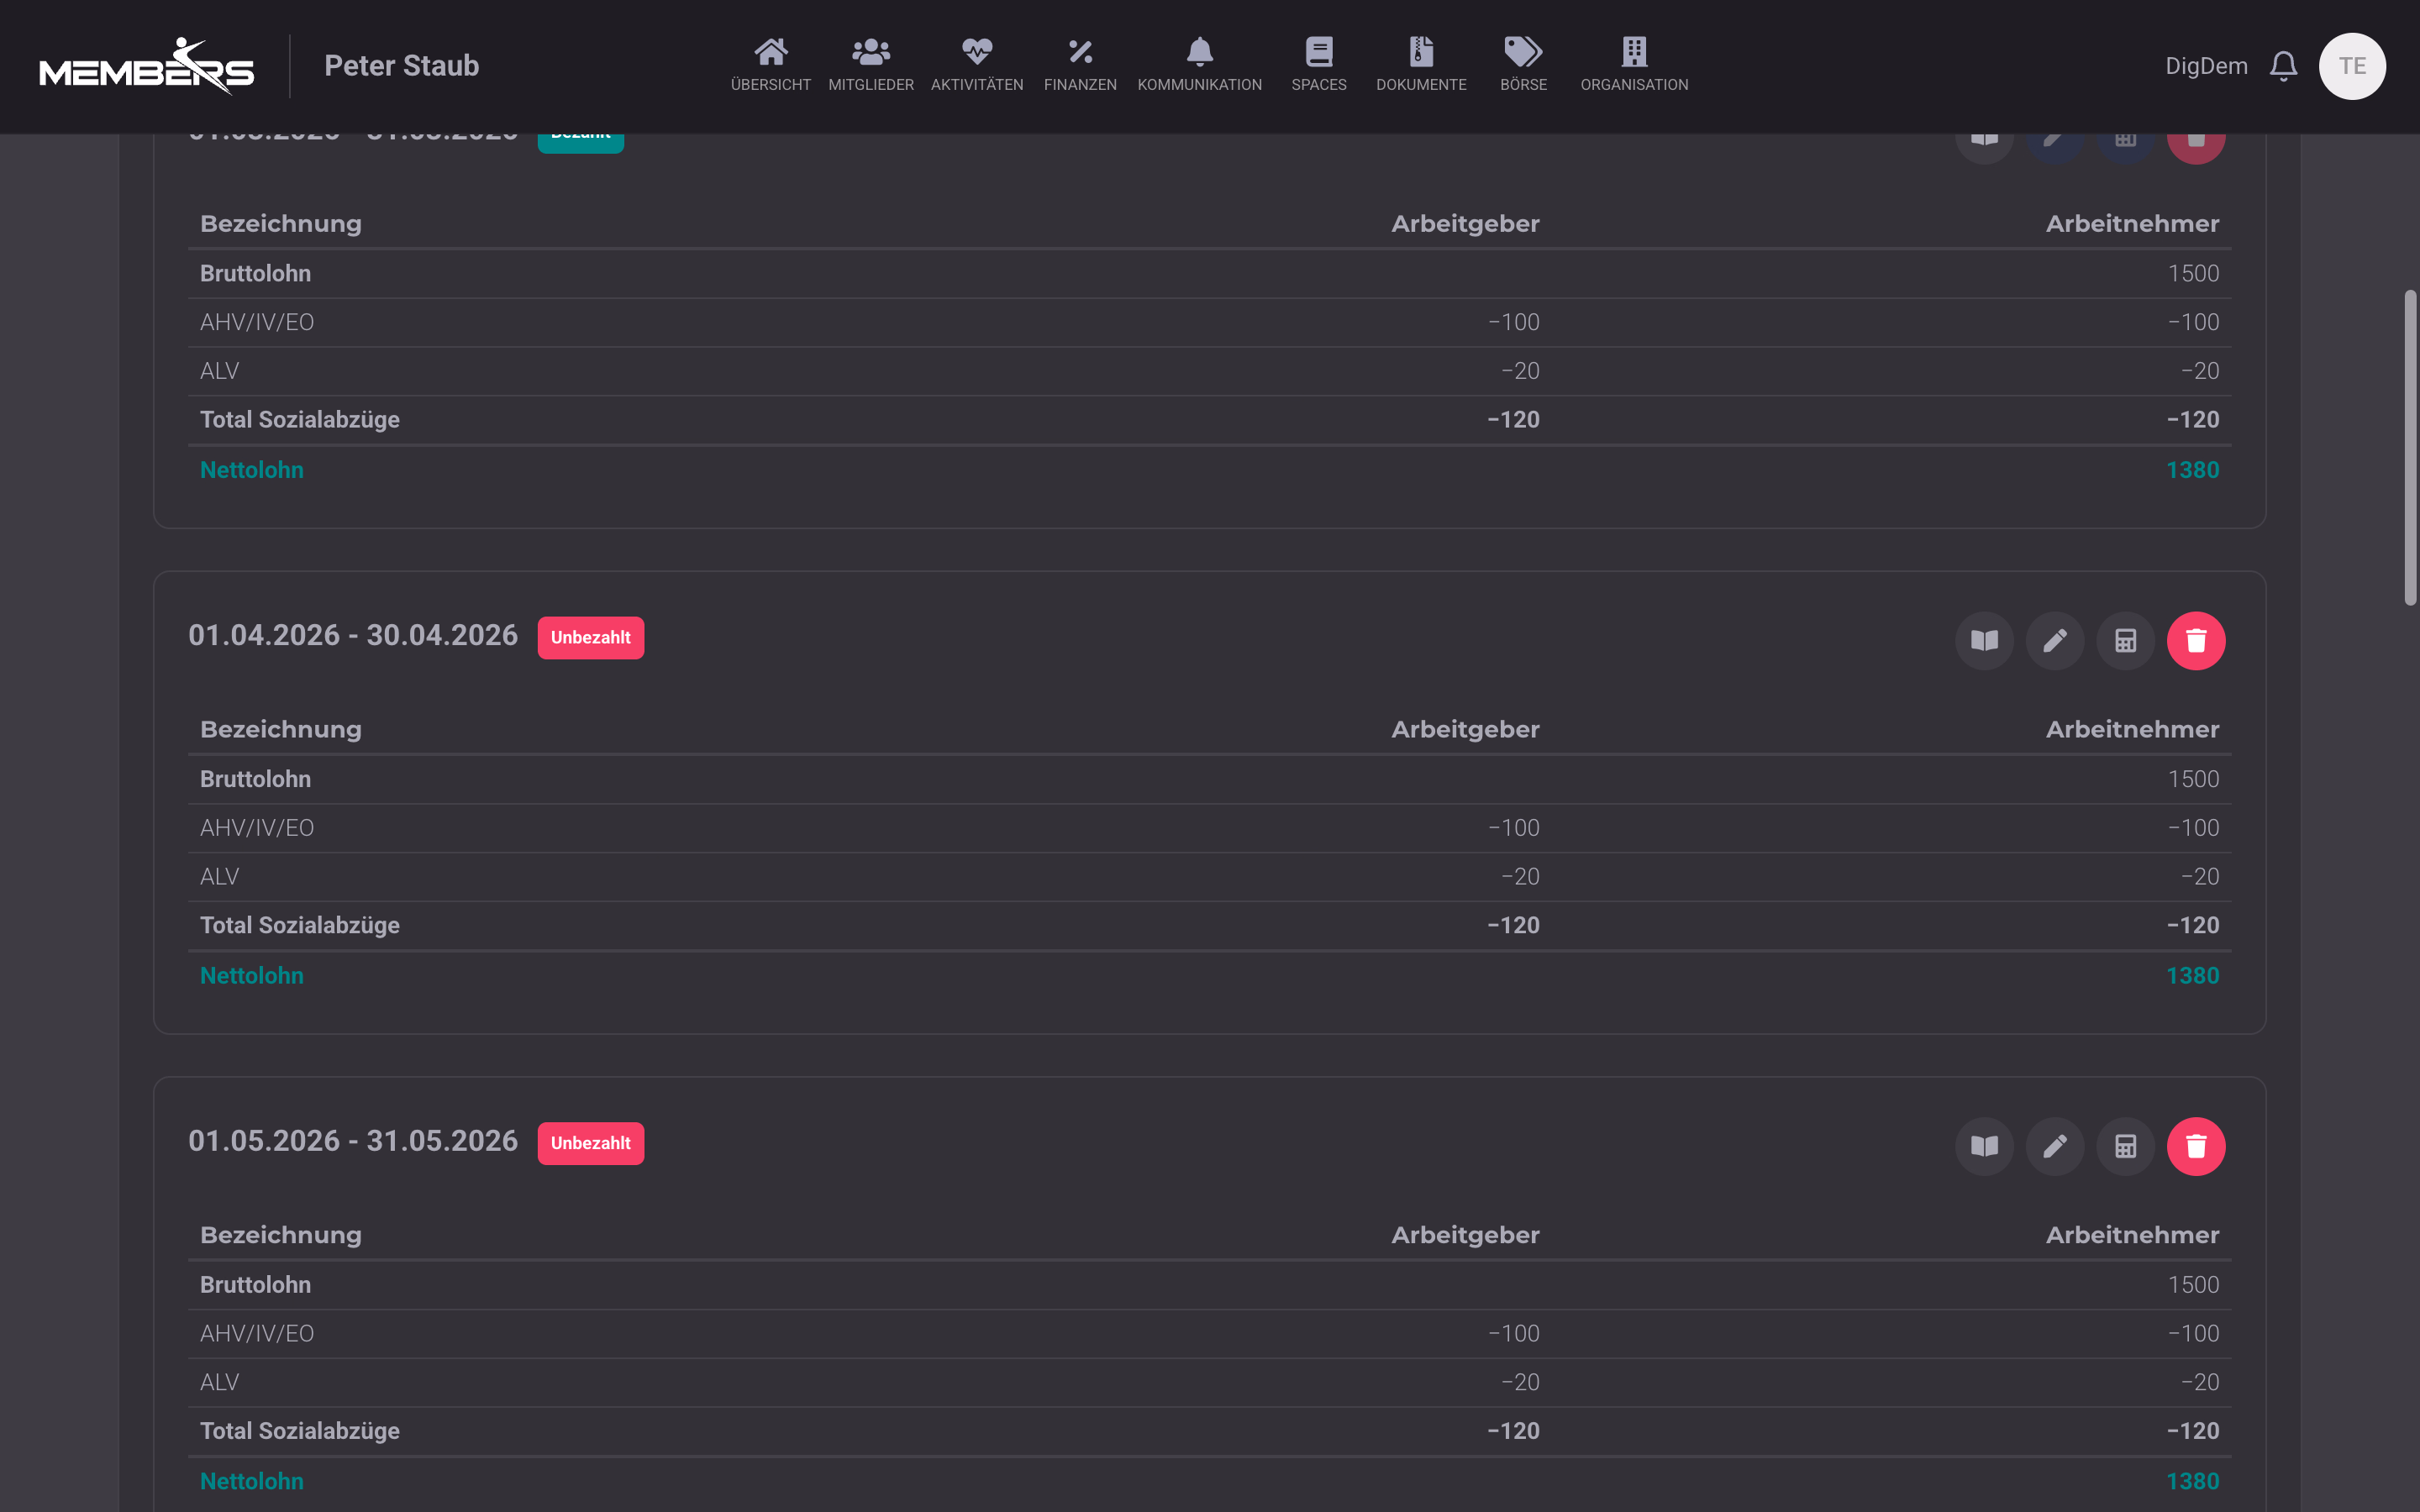Open calculator for May 2026 payroll
The image size is (2420, 1512).
click(2125, 1146)
